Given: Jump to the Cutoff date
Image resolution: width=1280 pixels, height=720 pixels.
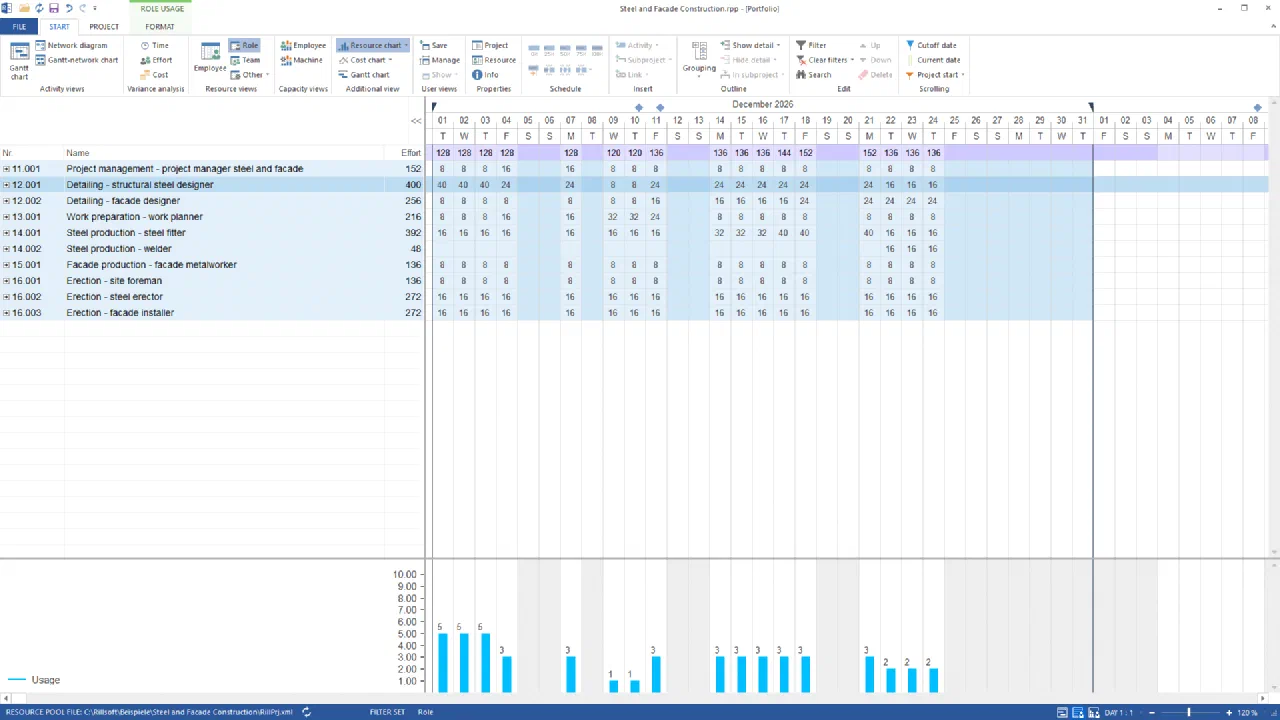Looking at the screenshot, I should click(x=931, y=45).
